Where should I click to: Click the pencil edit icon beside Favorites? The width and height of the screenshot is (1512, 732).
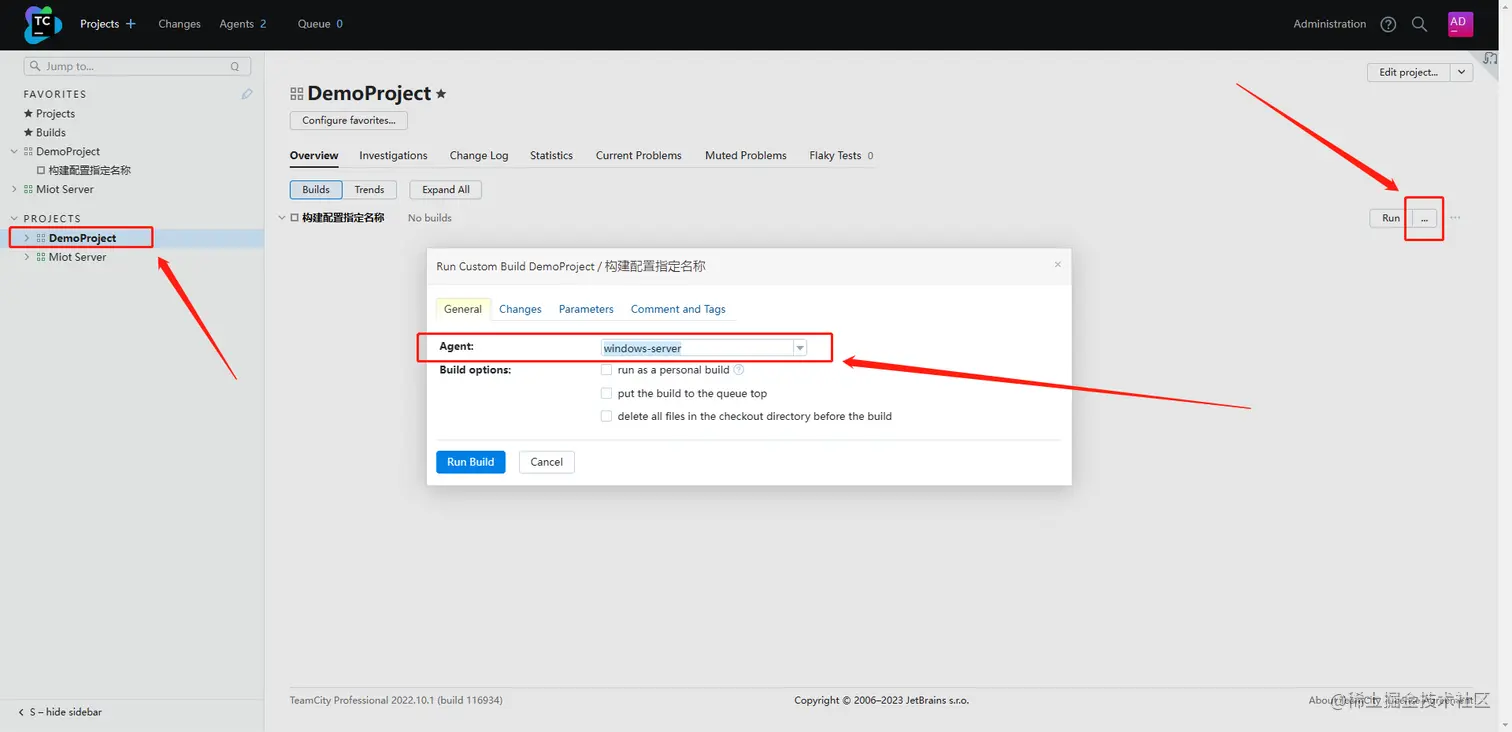[247, 94]
